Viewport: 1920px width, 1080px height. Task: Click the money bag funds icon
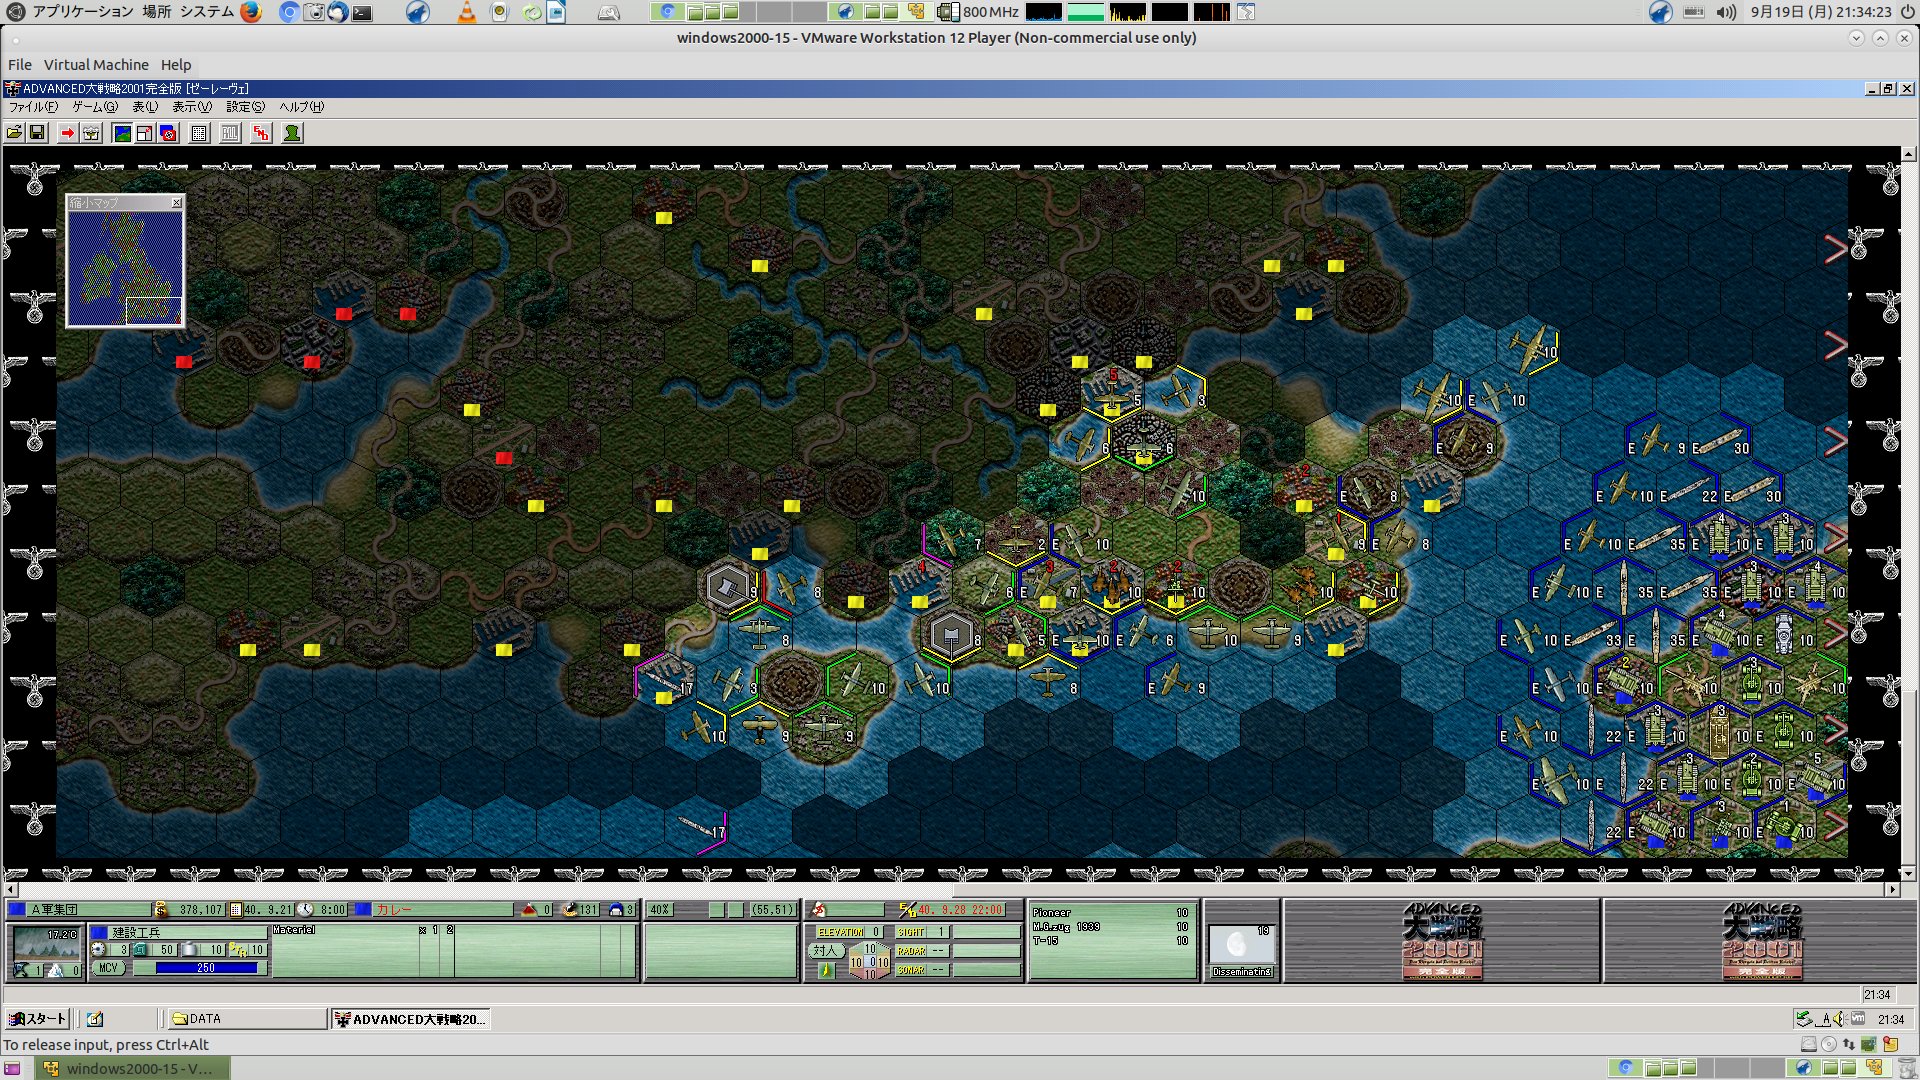pyautogui.click(x=161, y=910)
